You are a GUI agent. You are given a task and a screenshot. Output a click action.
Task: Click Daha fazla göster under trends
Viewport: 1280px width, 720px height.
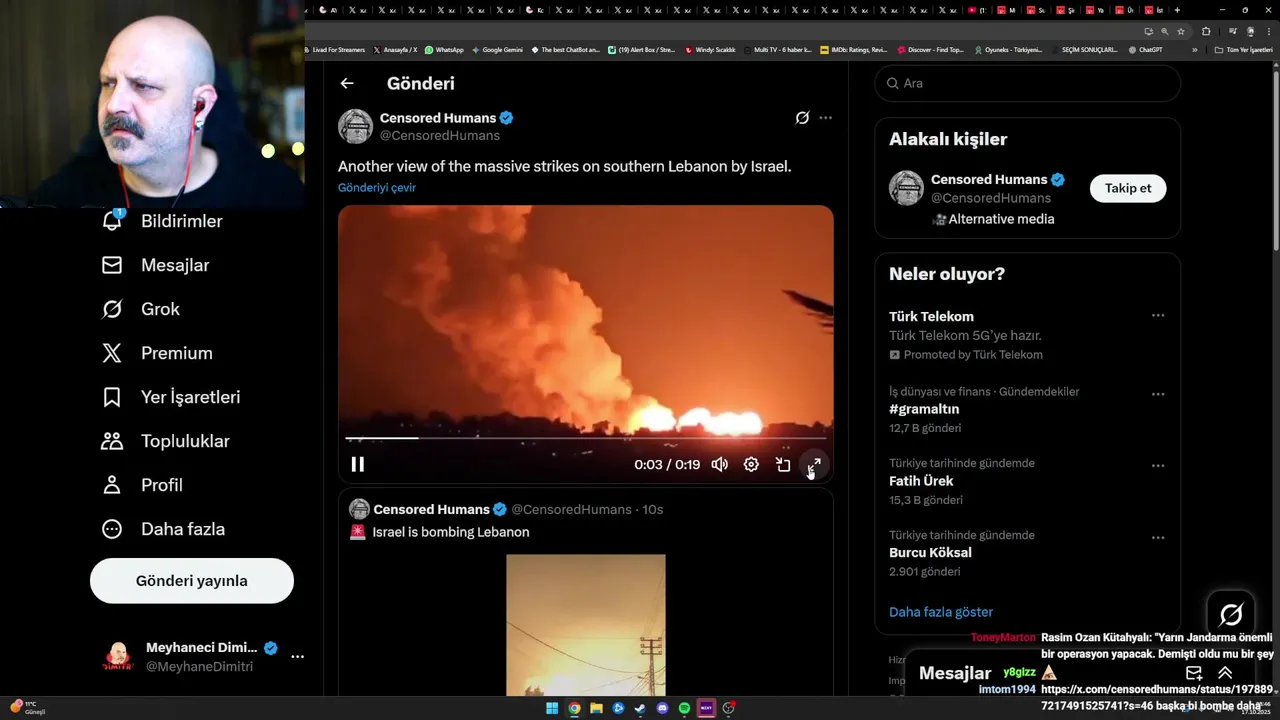click(x=941, y=612)
